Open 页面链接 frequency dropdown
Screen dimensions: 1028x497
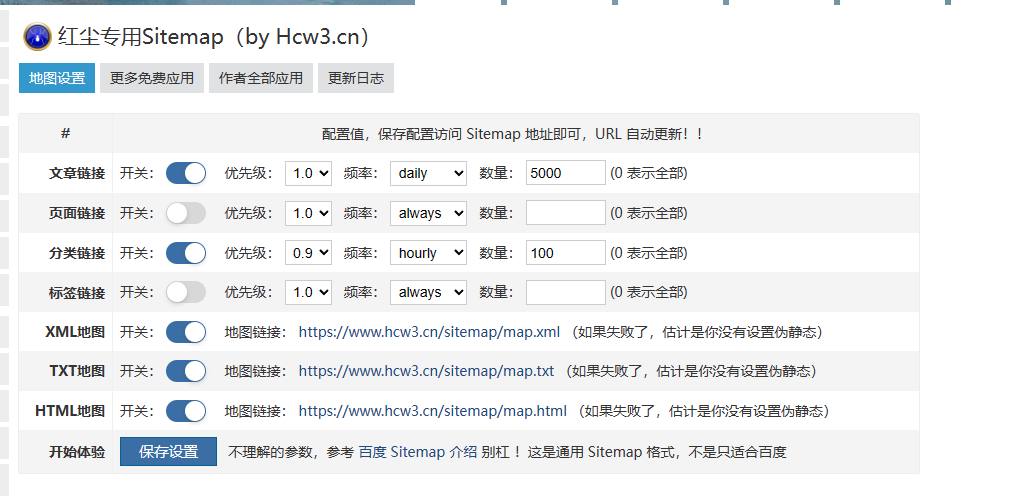click(428, 213)
